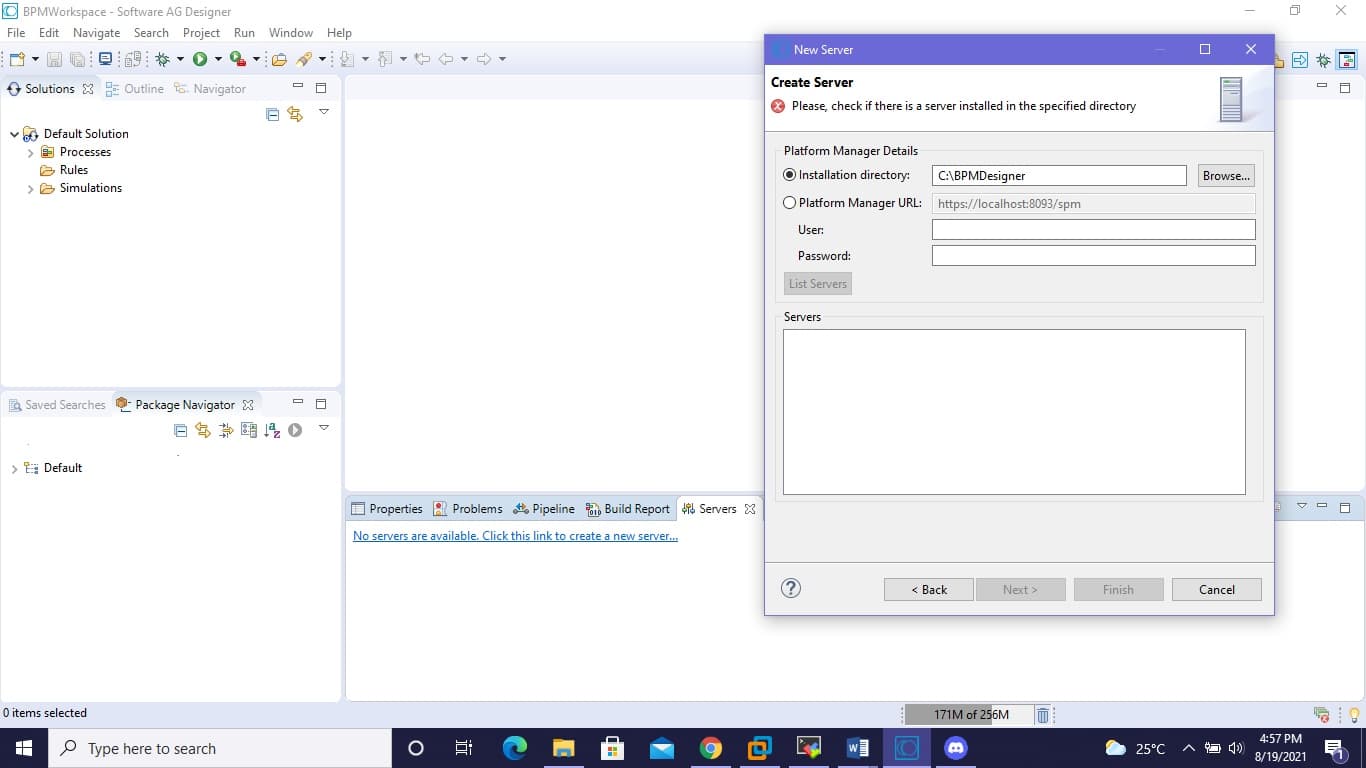
Task: Run garbage collector trash icon in status bar
Action: pyautogui.click(x=1043, y=714)
